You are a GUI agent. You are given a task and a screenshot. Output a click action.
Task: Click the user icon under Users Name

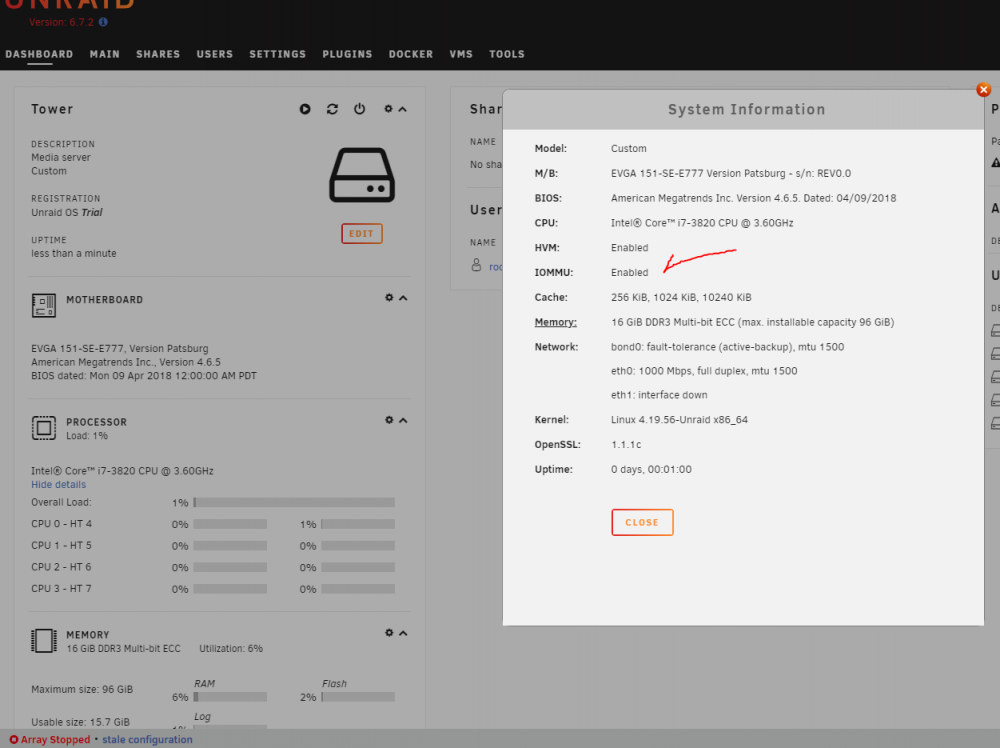[476, 265]
